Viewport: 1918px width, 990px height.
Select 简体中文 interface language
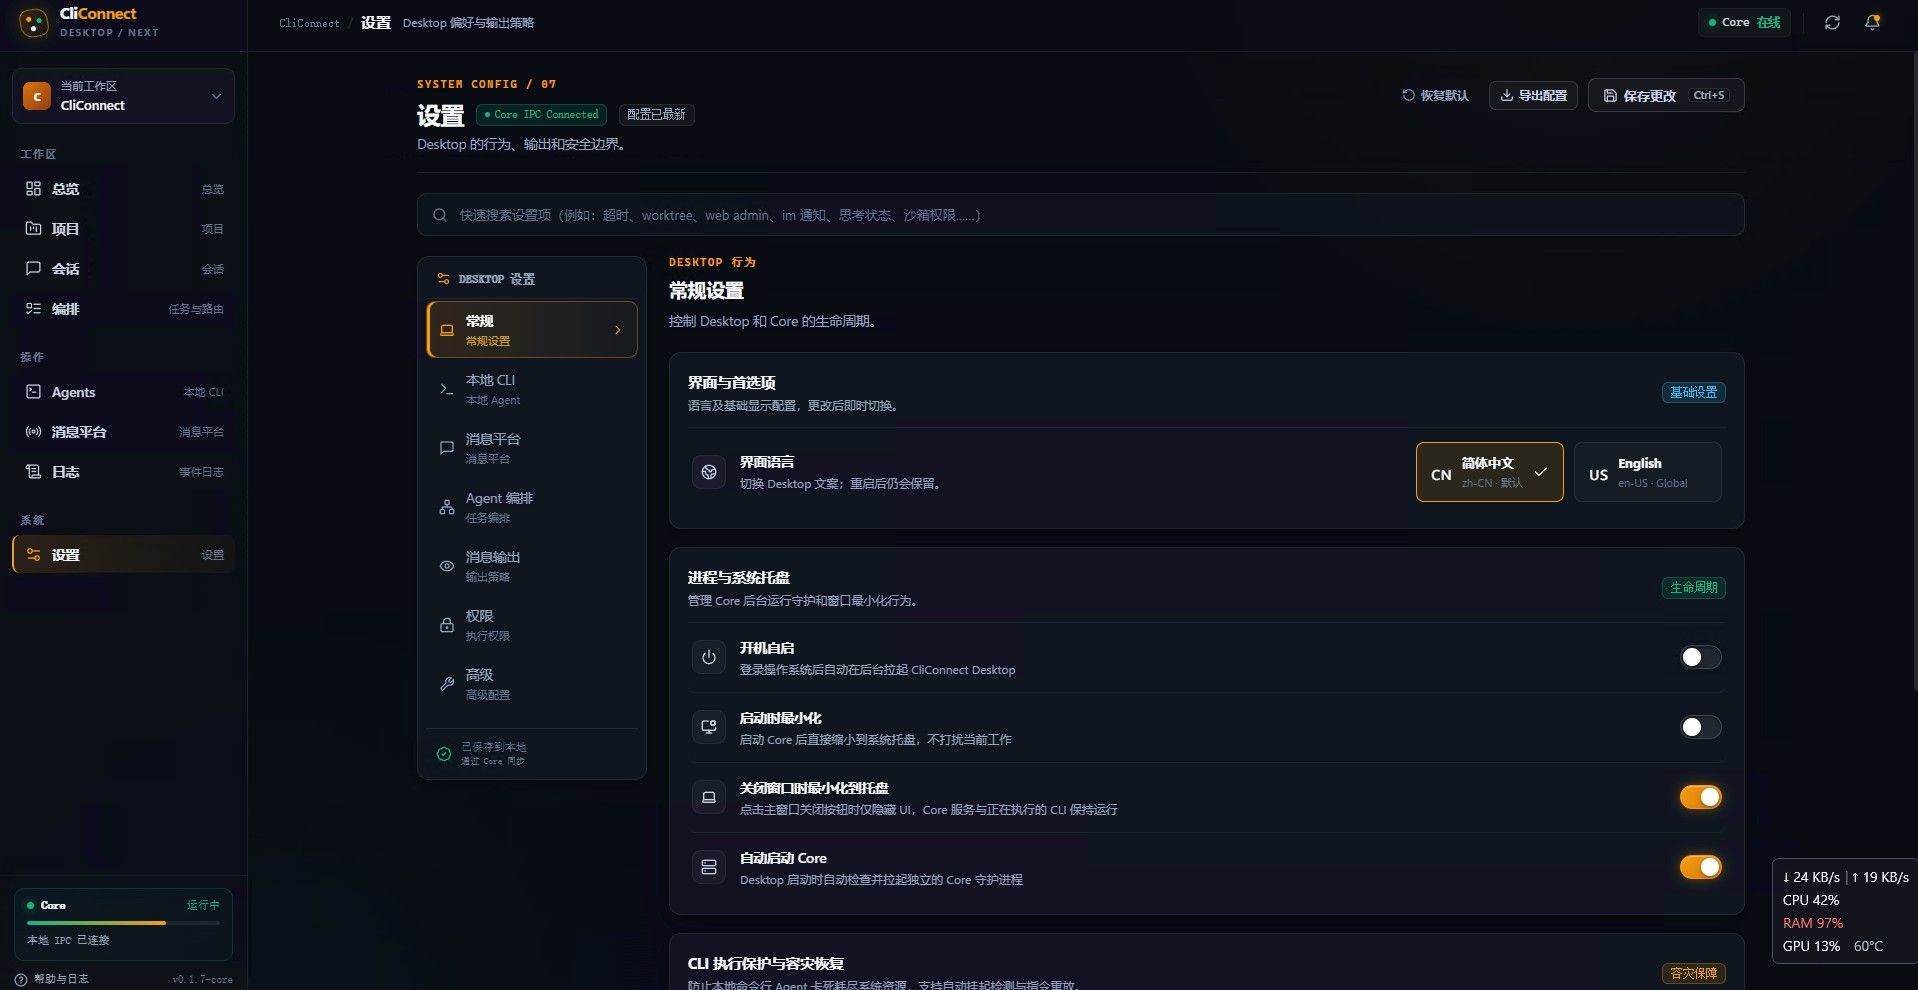pos(1489,472)
